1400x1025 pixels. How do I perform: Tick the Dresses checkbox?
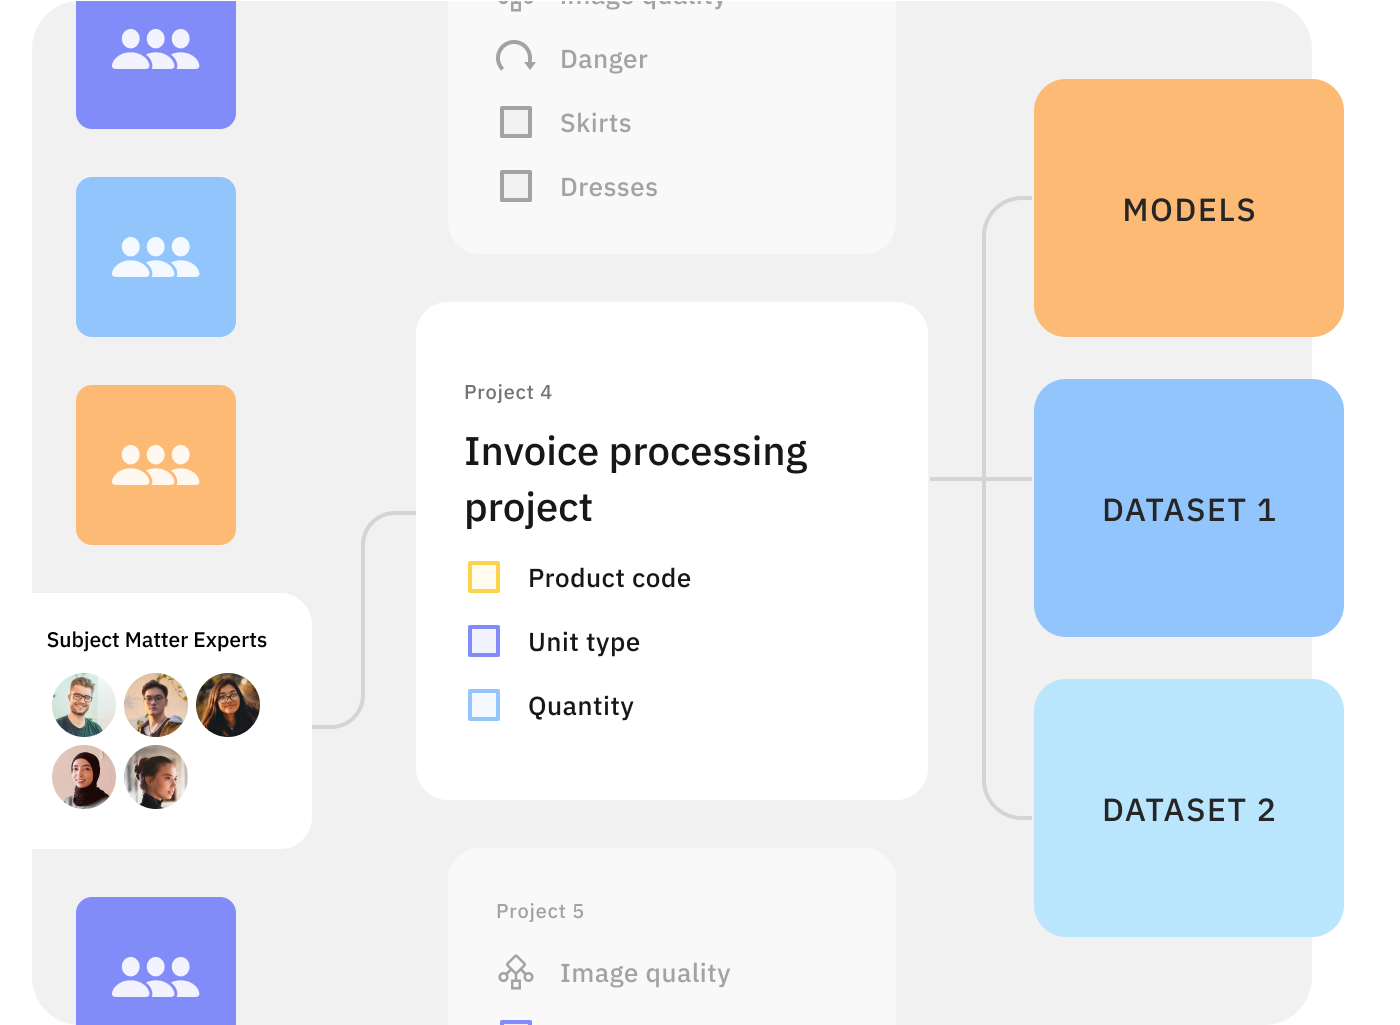click(x=516, y=186)
